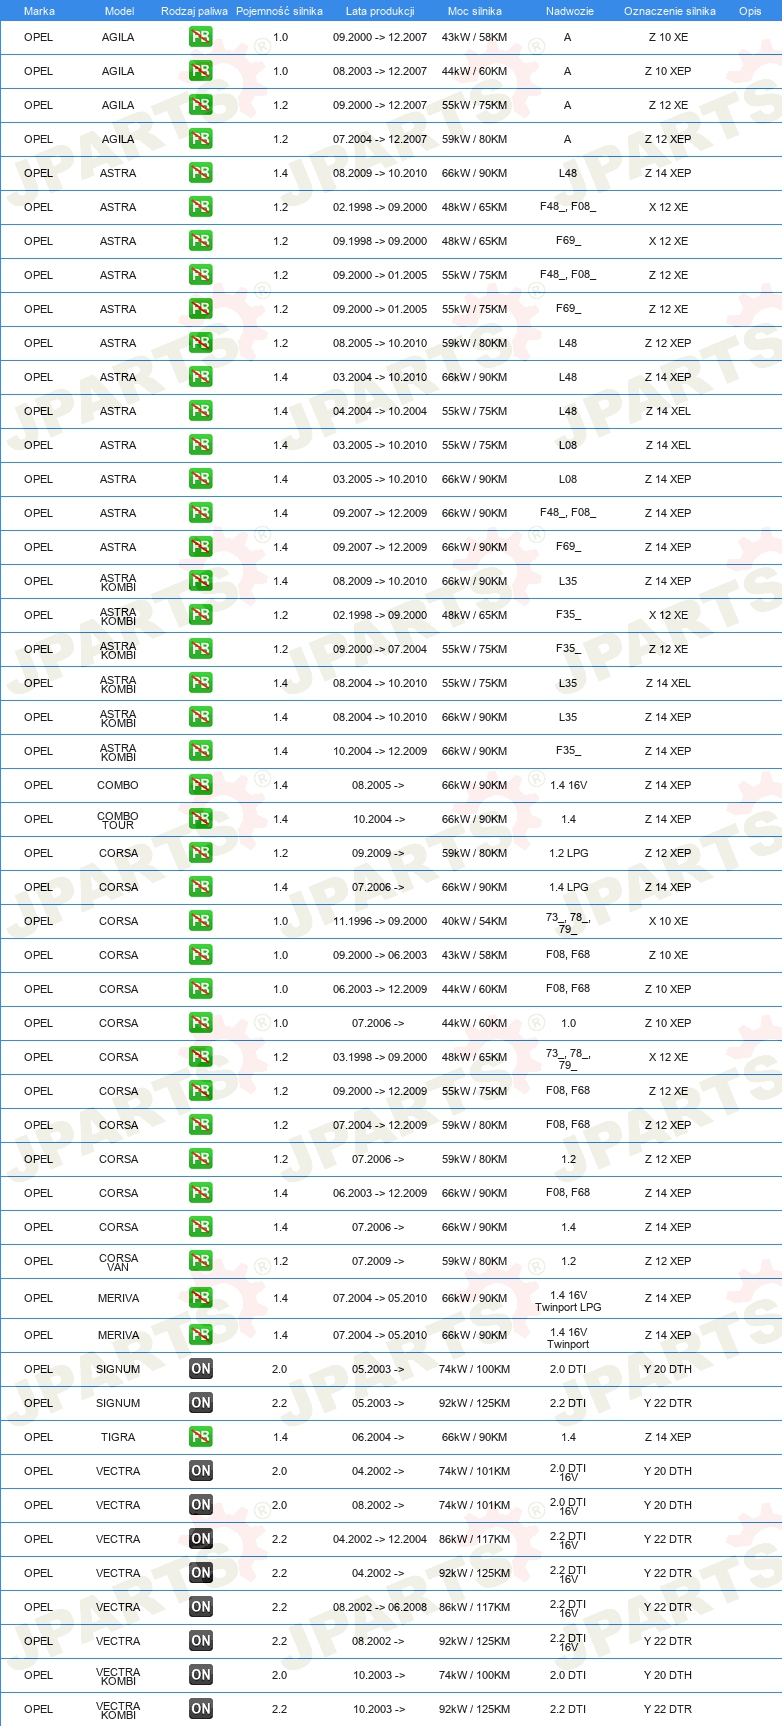Image resolution: width=782 pixels, height=1726 pixels.
Task: Click the petrol icon for ASTRA F69_ X 12 XE
Action: 201,241
